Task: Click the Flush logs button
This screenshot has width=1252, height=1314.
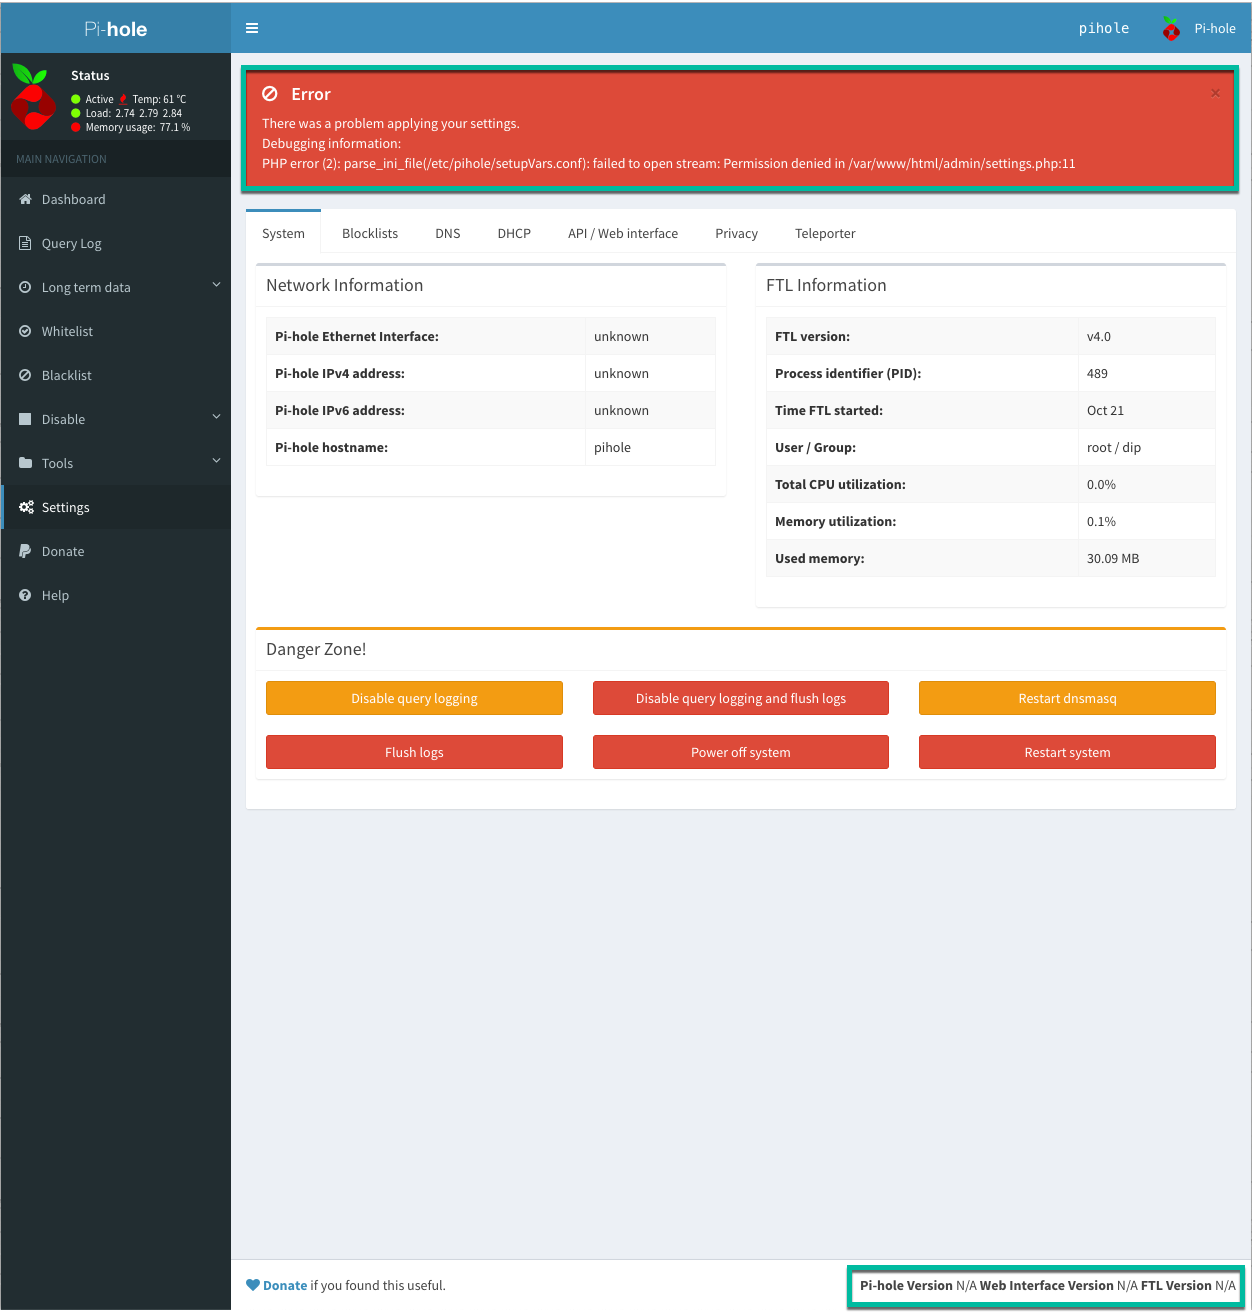Action: click(x=414, y=752)
